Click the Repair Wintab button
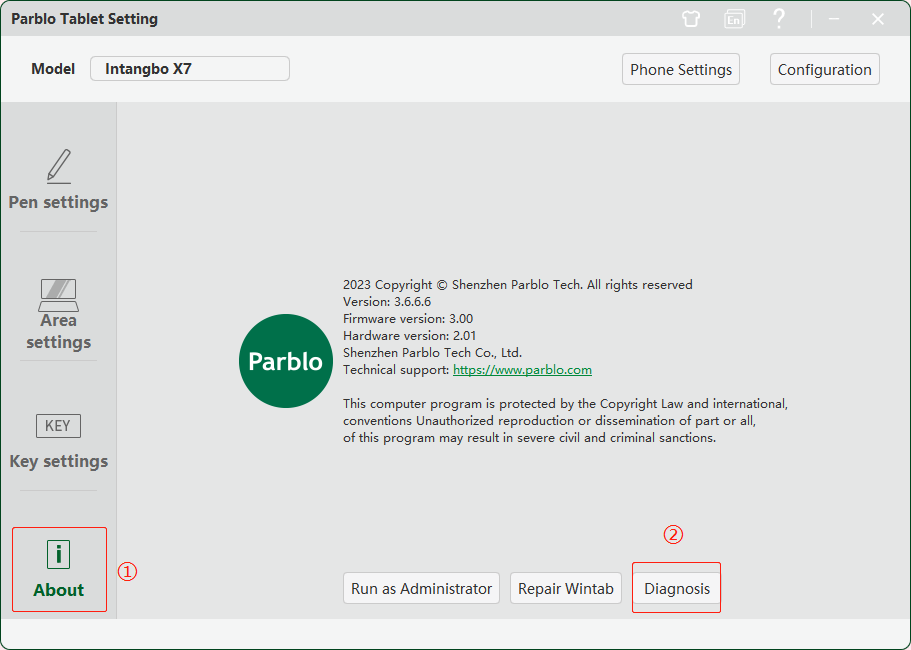The height and width of the screenshot is (650, 911). click(566, 588)
